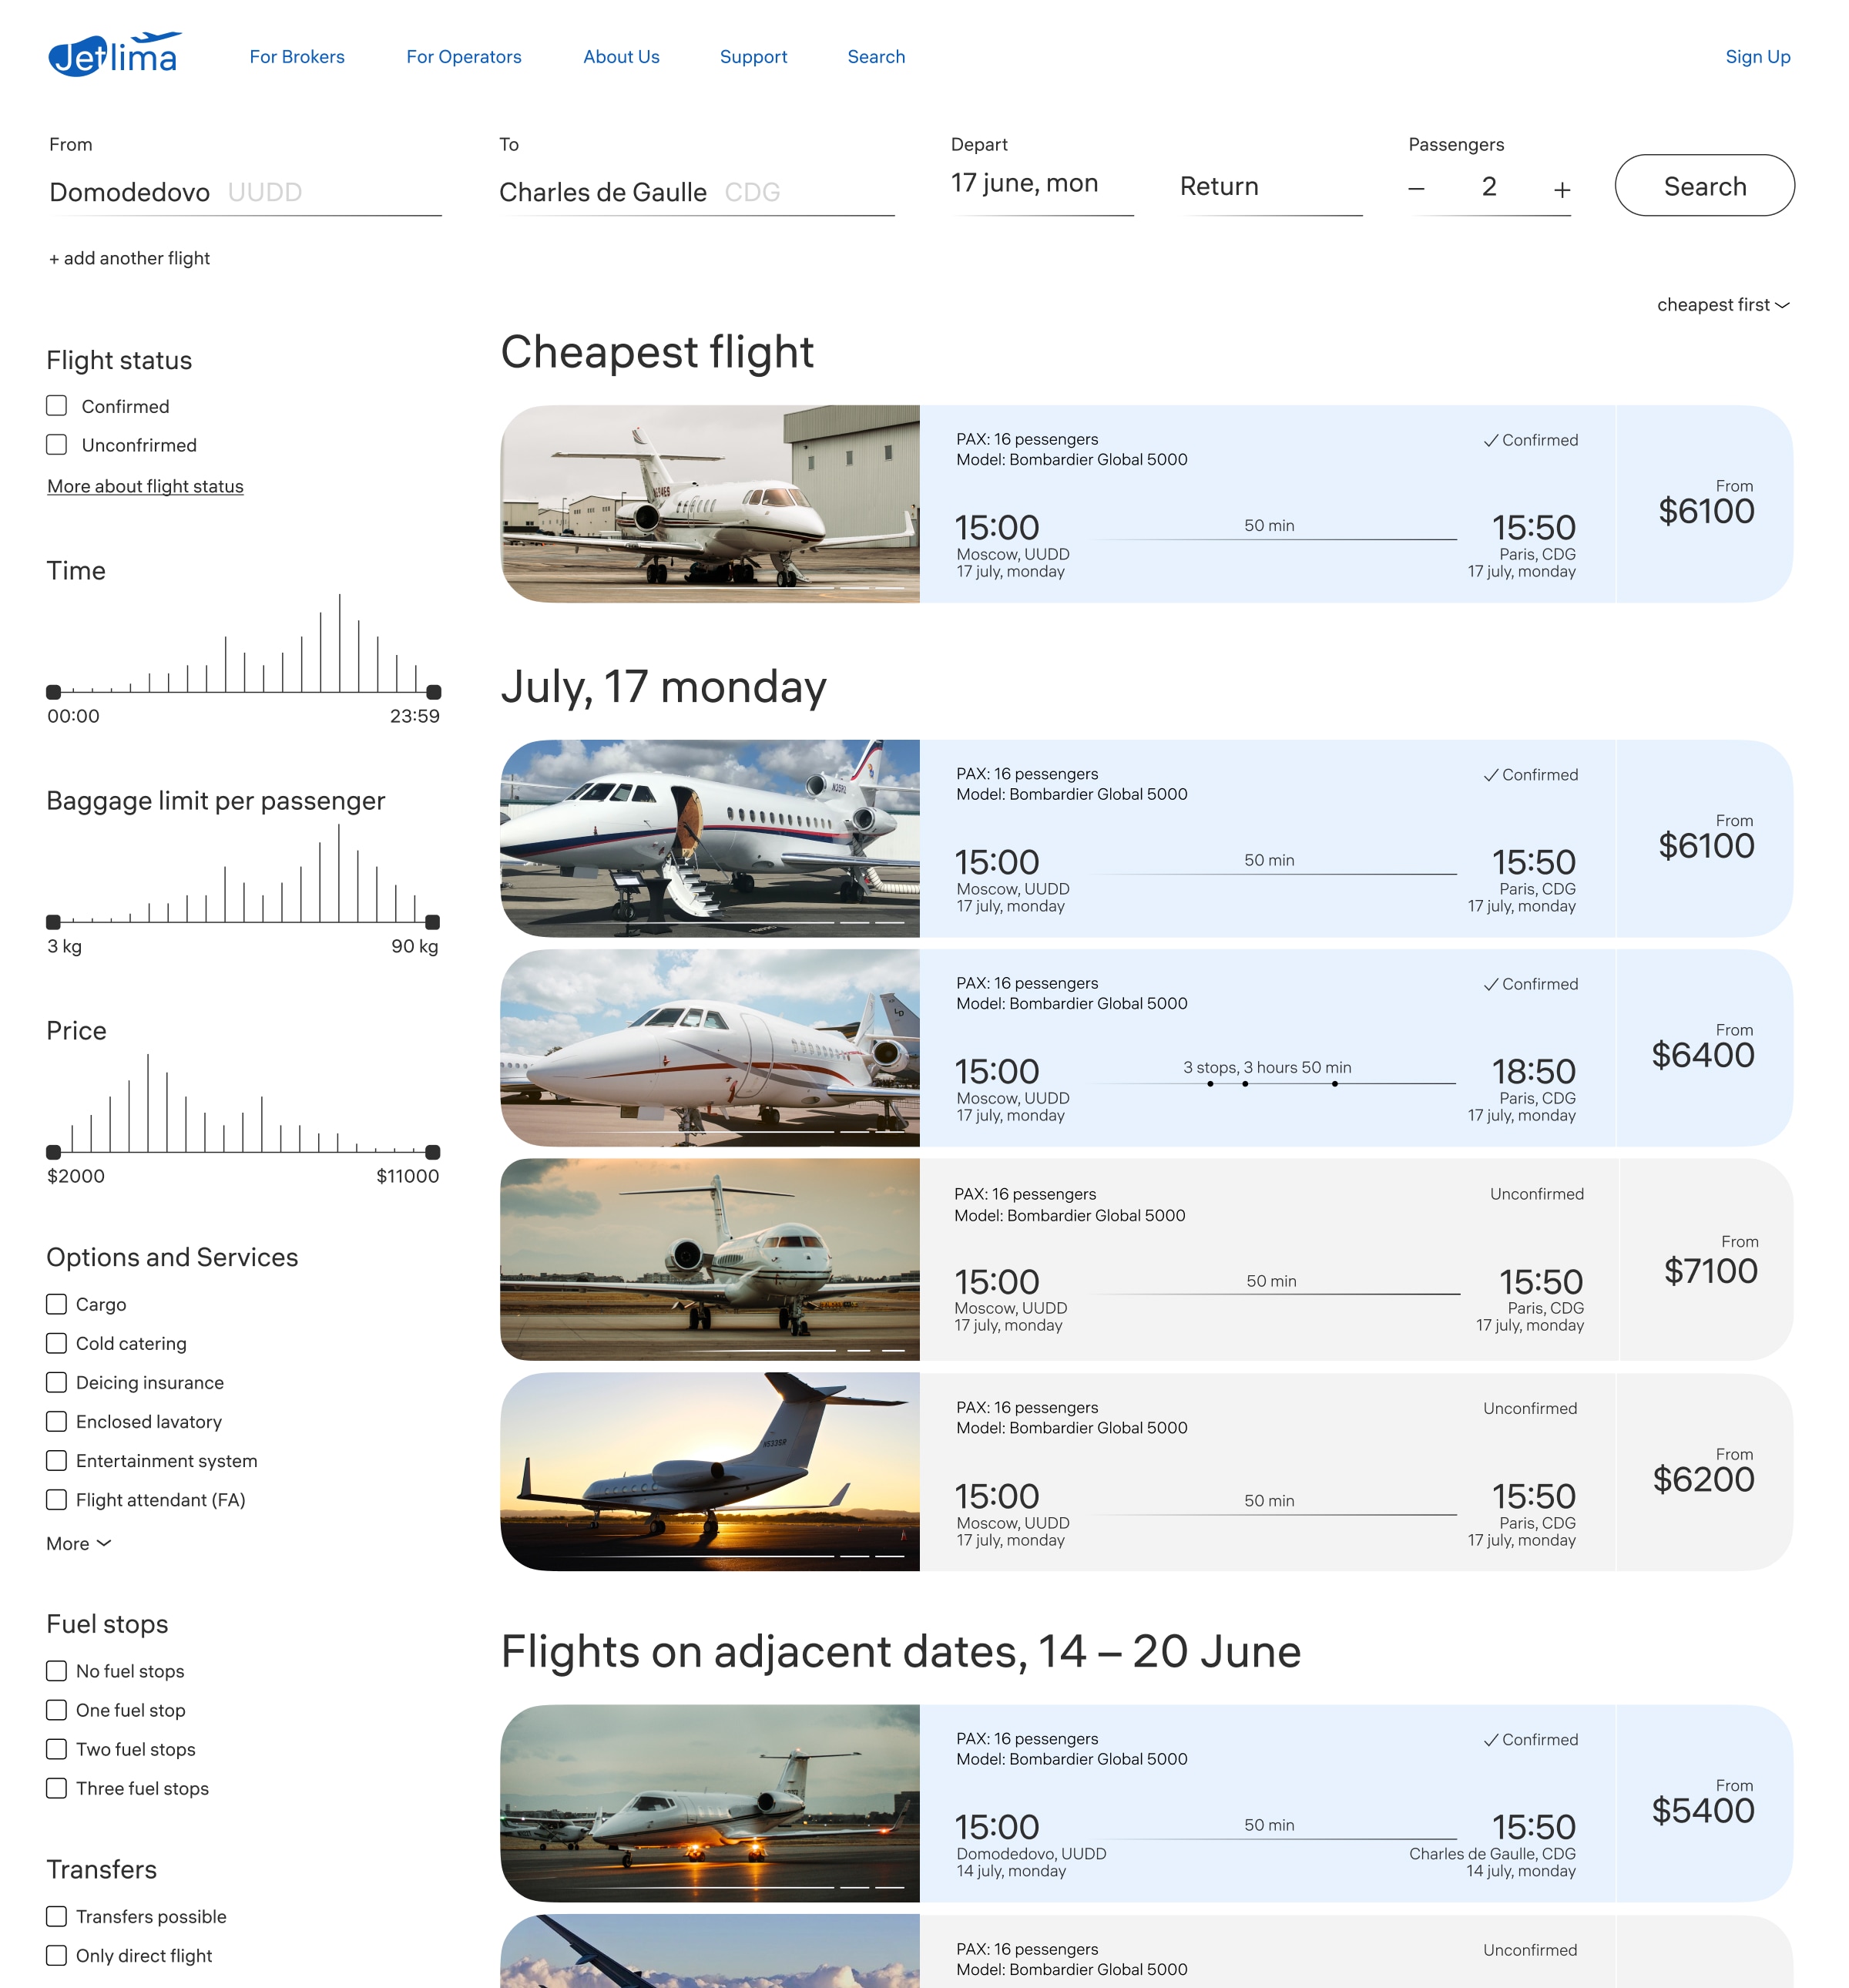Enable the Confirmed flight status checkbox
This screenshot has width=1849, height=1988.
[57, 406]
